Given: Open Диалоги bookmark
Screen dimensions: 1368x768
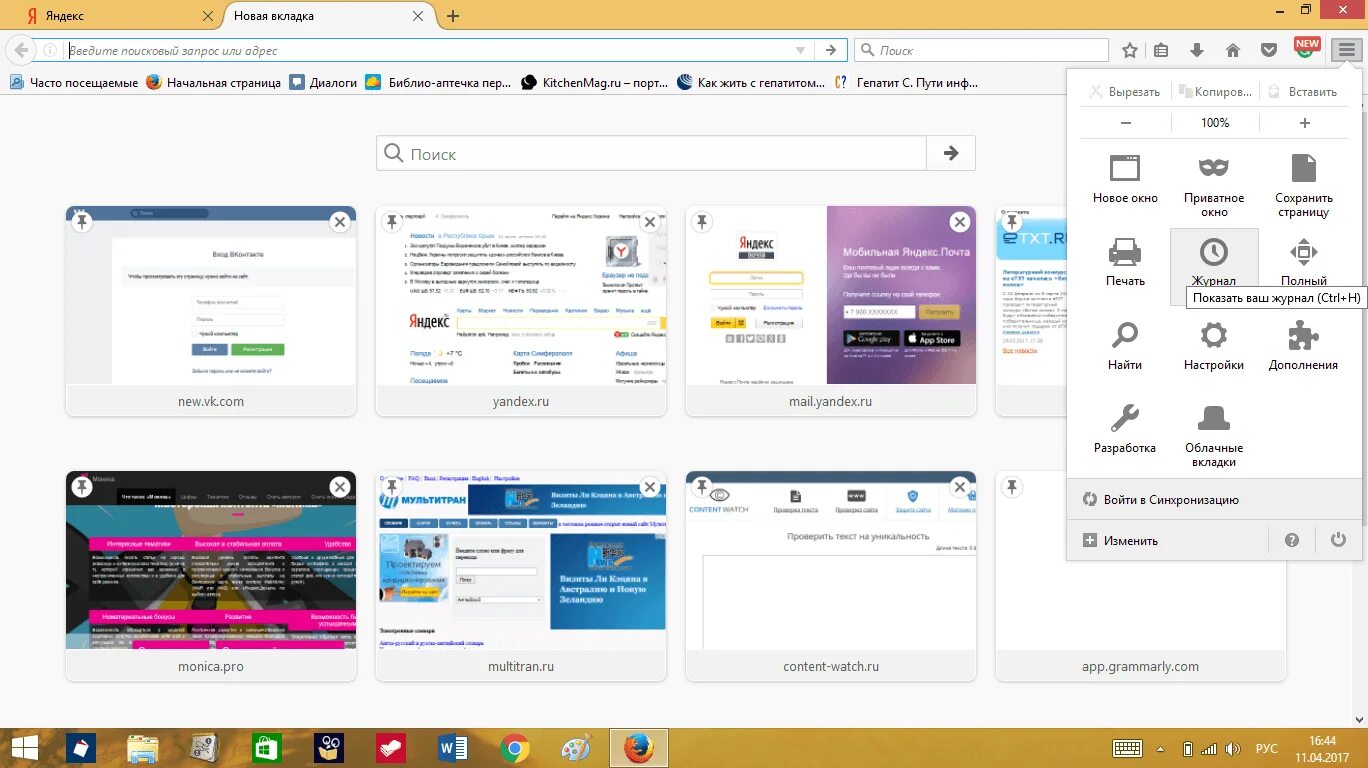Looking at the screenshot, I should 323,83.
